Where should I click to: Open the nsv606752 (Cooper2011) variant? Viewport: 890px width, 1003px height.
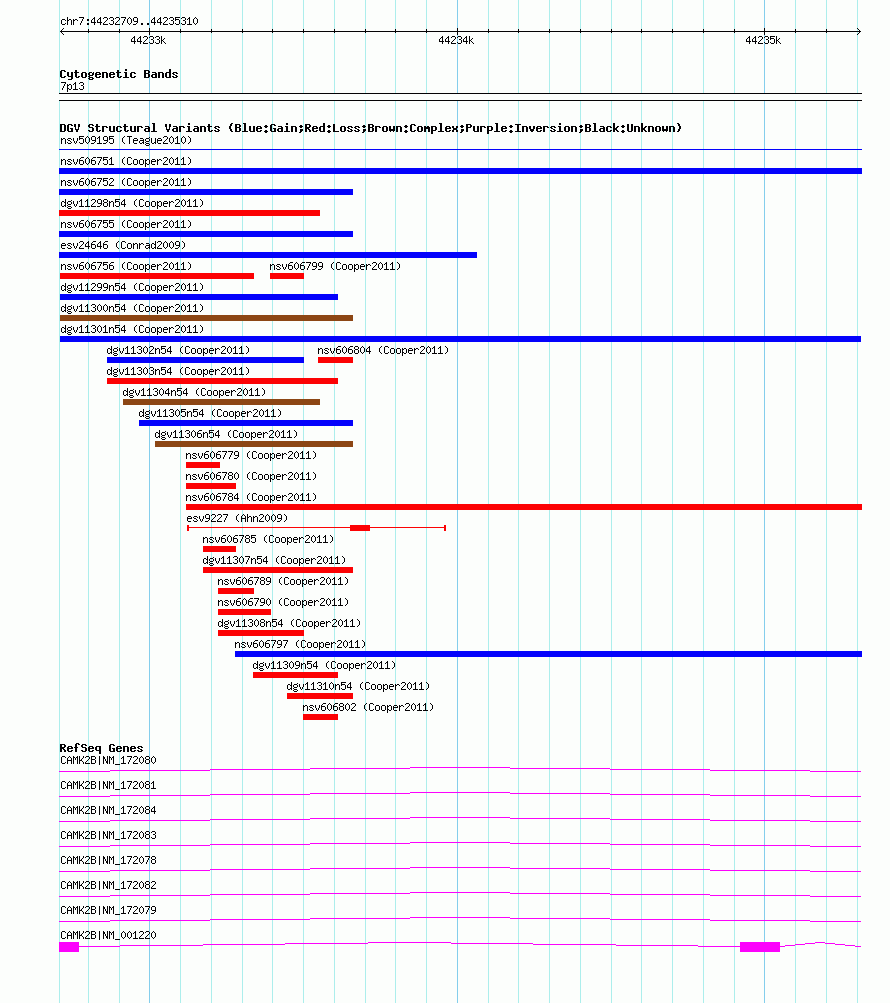point(126,182)
